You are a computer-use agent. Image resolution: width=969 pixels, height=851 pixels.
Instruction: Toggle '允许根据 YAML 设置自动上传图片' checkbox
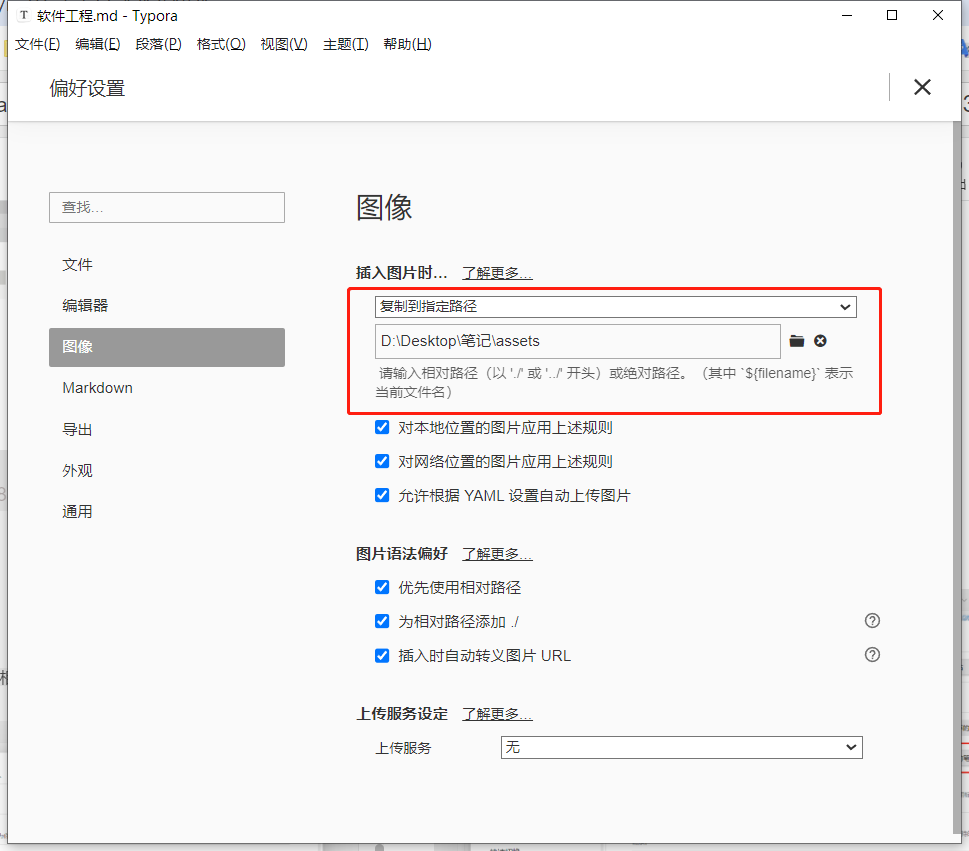click(x=382, y=495)
